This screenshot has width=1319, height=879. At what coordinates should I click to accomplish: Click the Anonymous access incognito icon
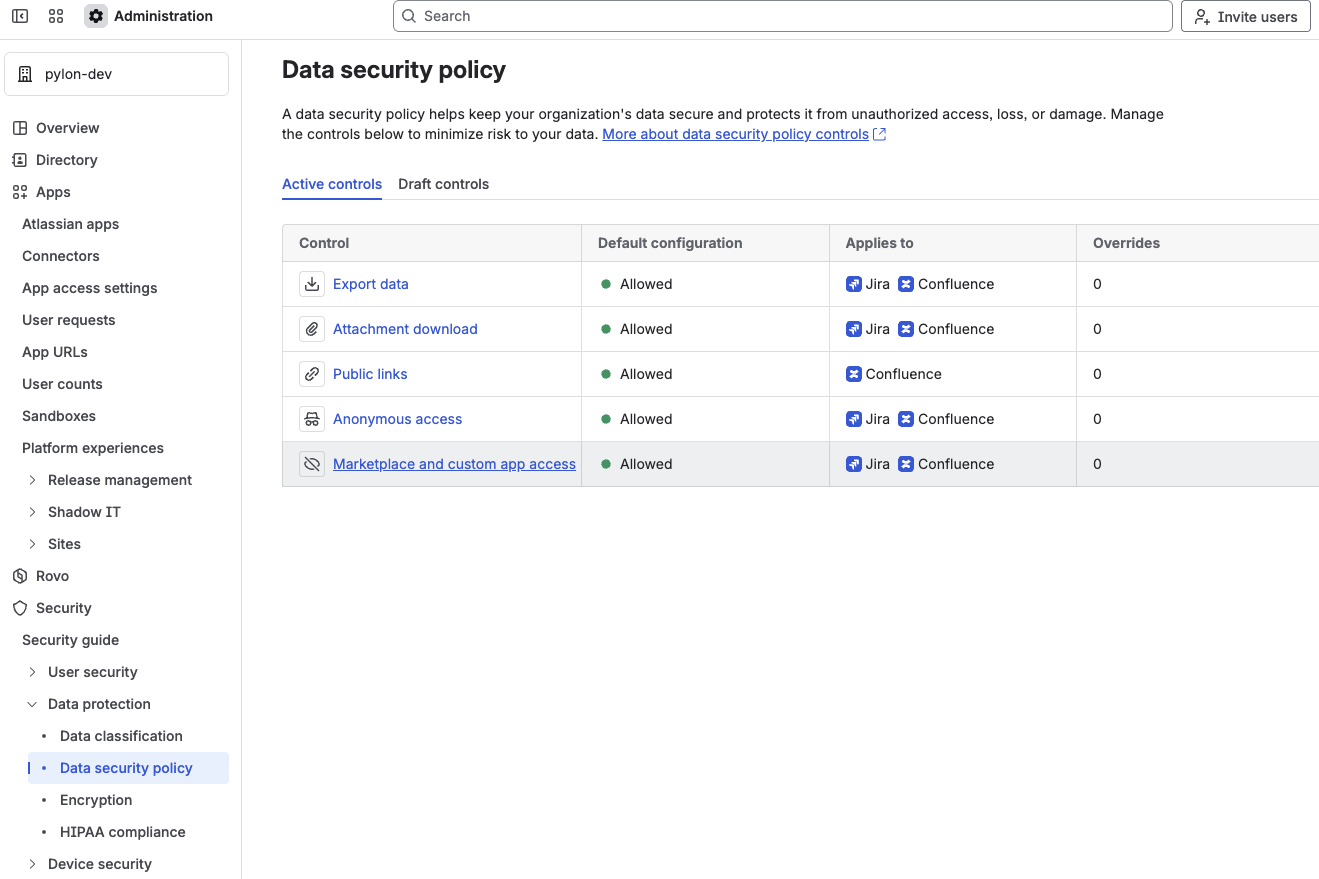click(x=312, y=419)
